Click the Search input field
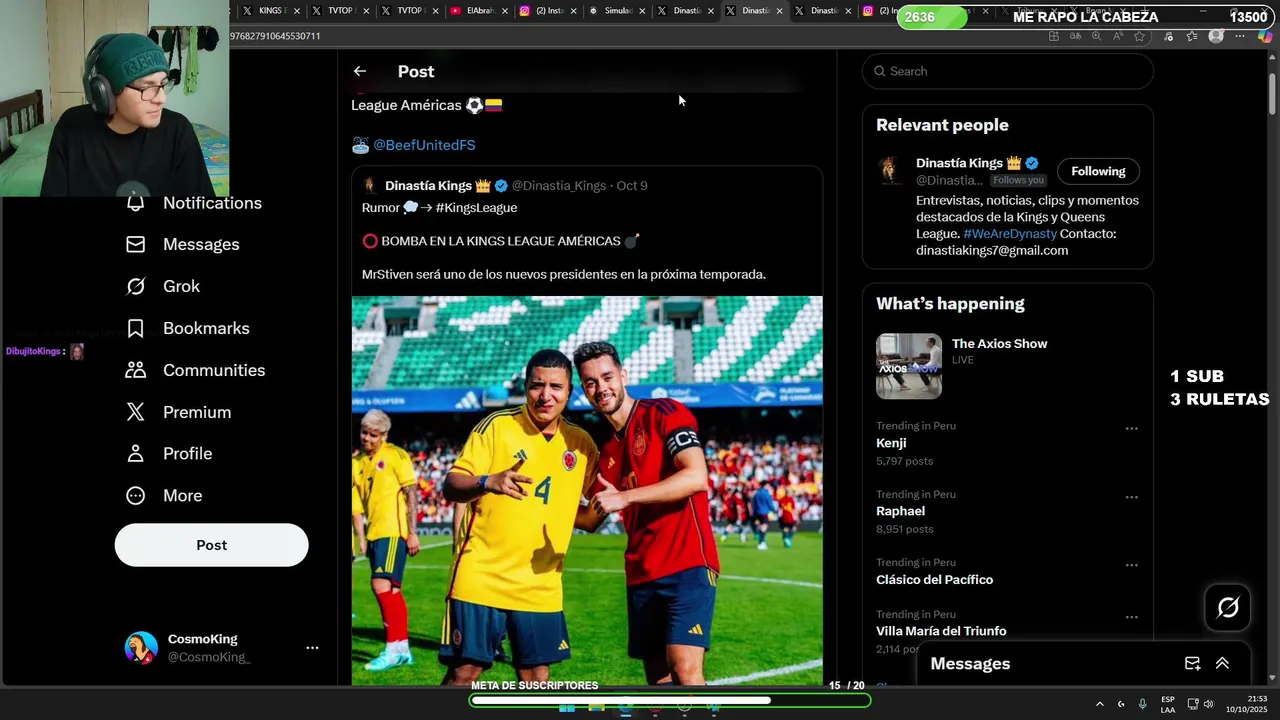Viewport: 1280px width, 720px height. (1008, 71)
